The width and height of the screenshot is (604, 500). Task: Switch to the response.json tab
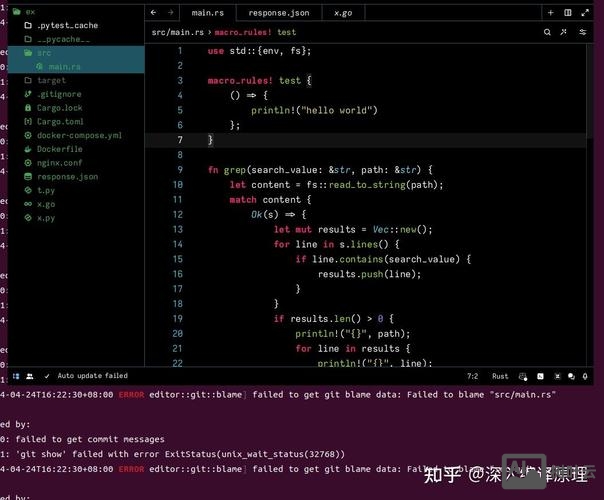[x=279, y=13]
